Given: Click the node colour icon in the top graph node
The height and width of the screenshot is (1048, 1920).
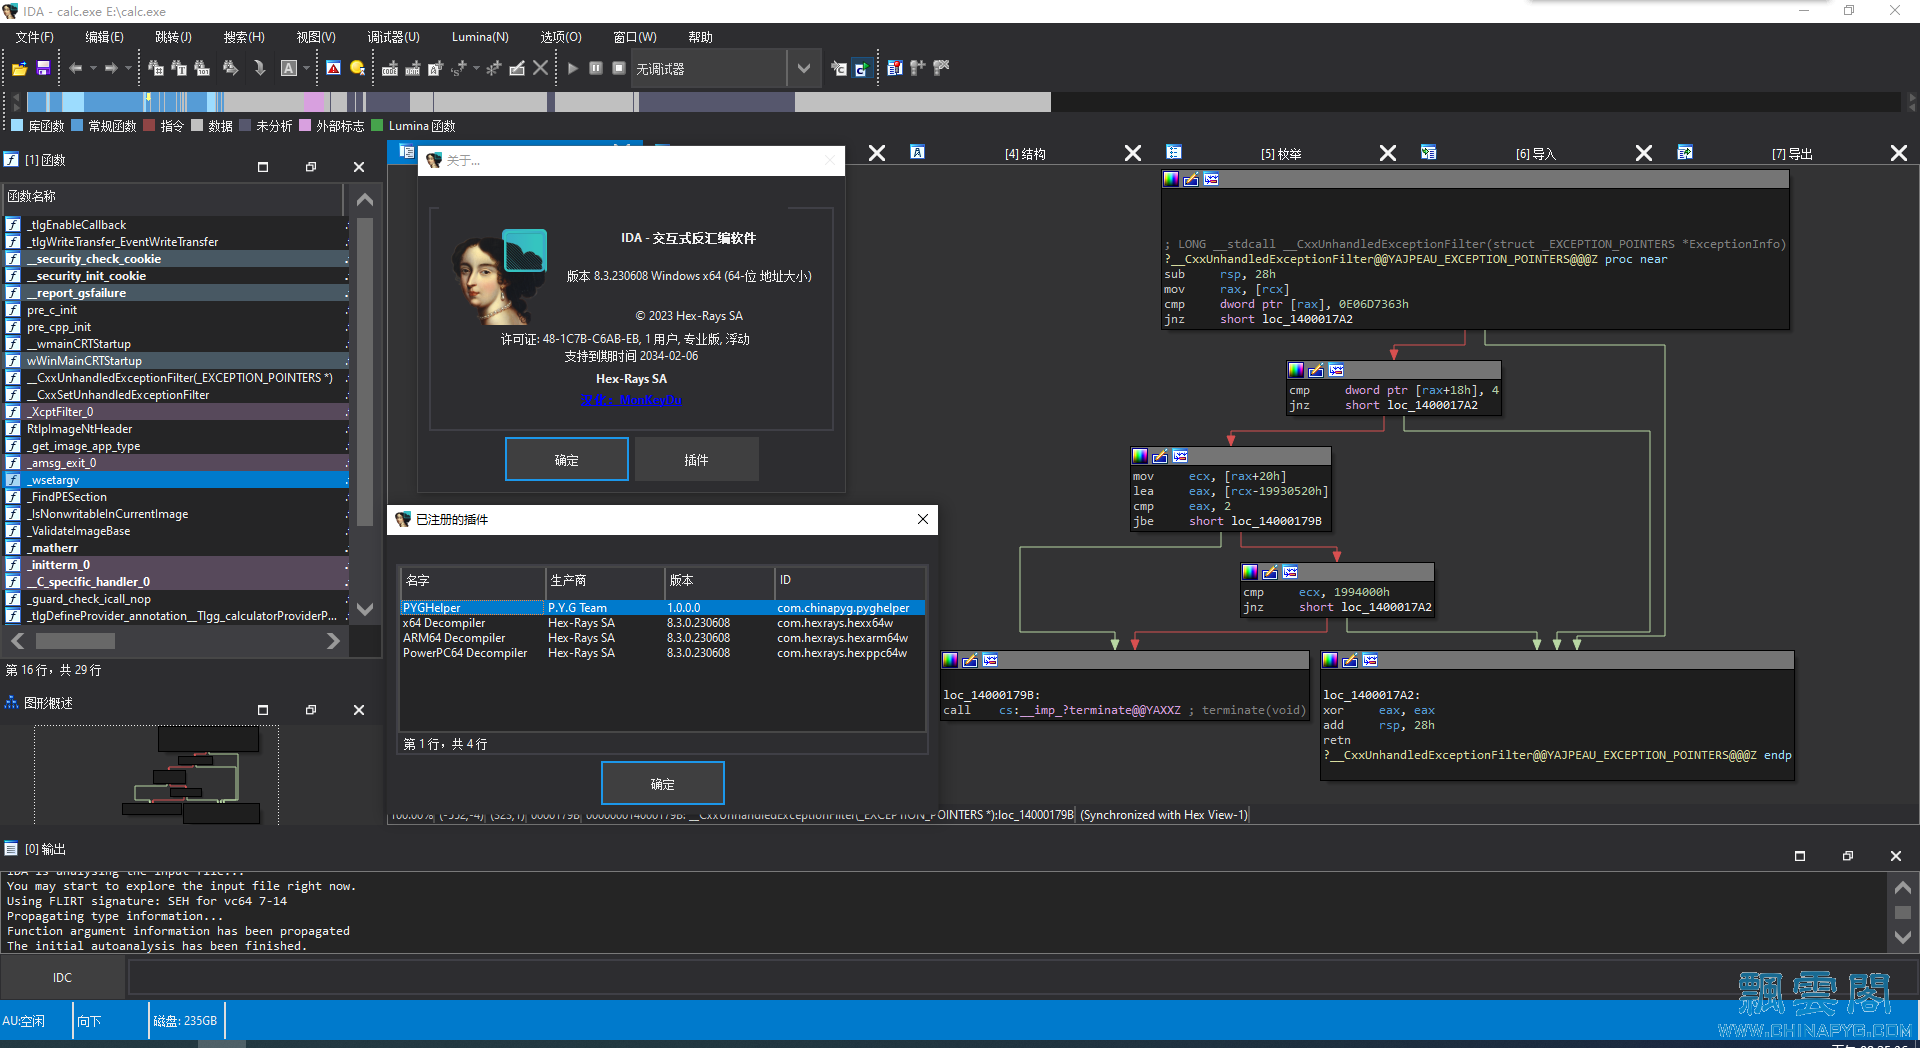Looking at the screenshot, I should coord(1171,179).
